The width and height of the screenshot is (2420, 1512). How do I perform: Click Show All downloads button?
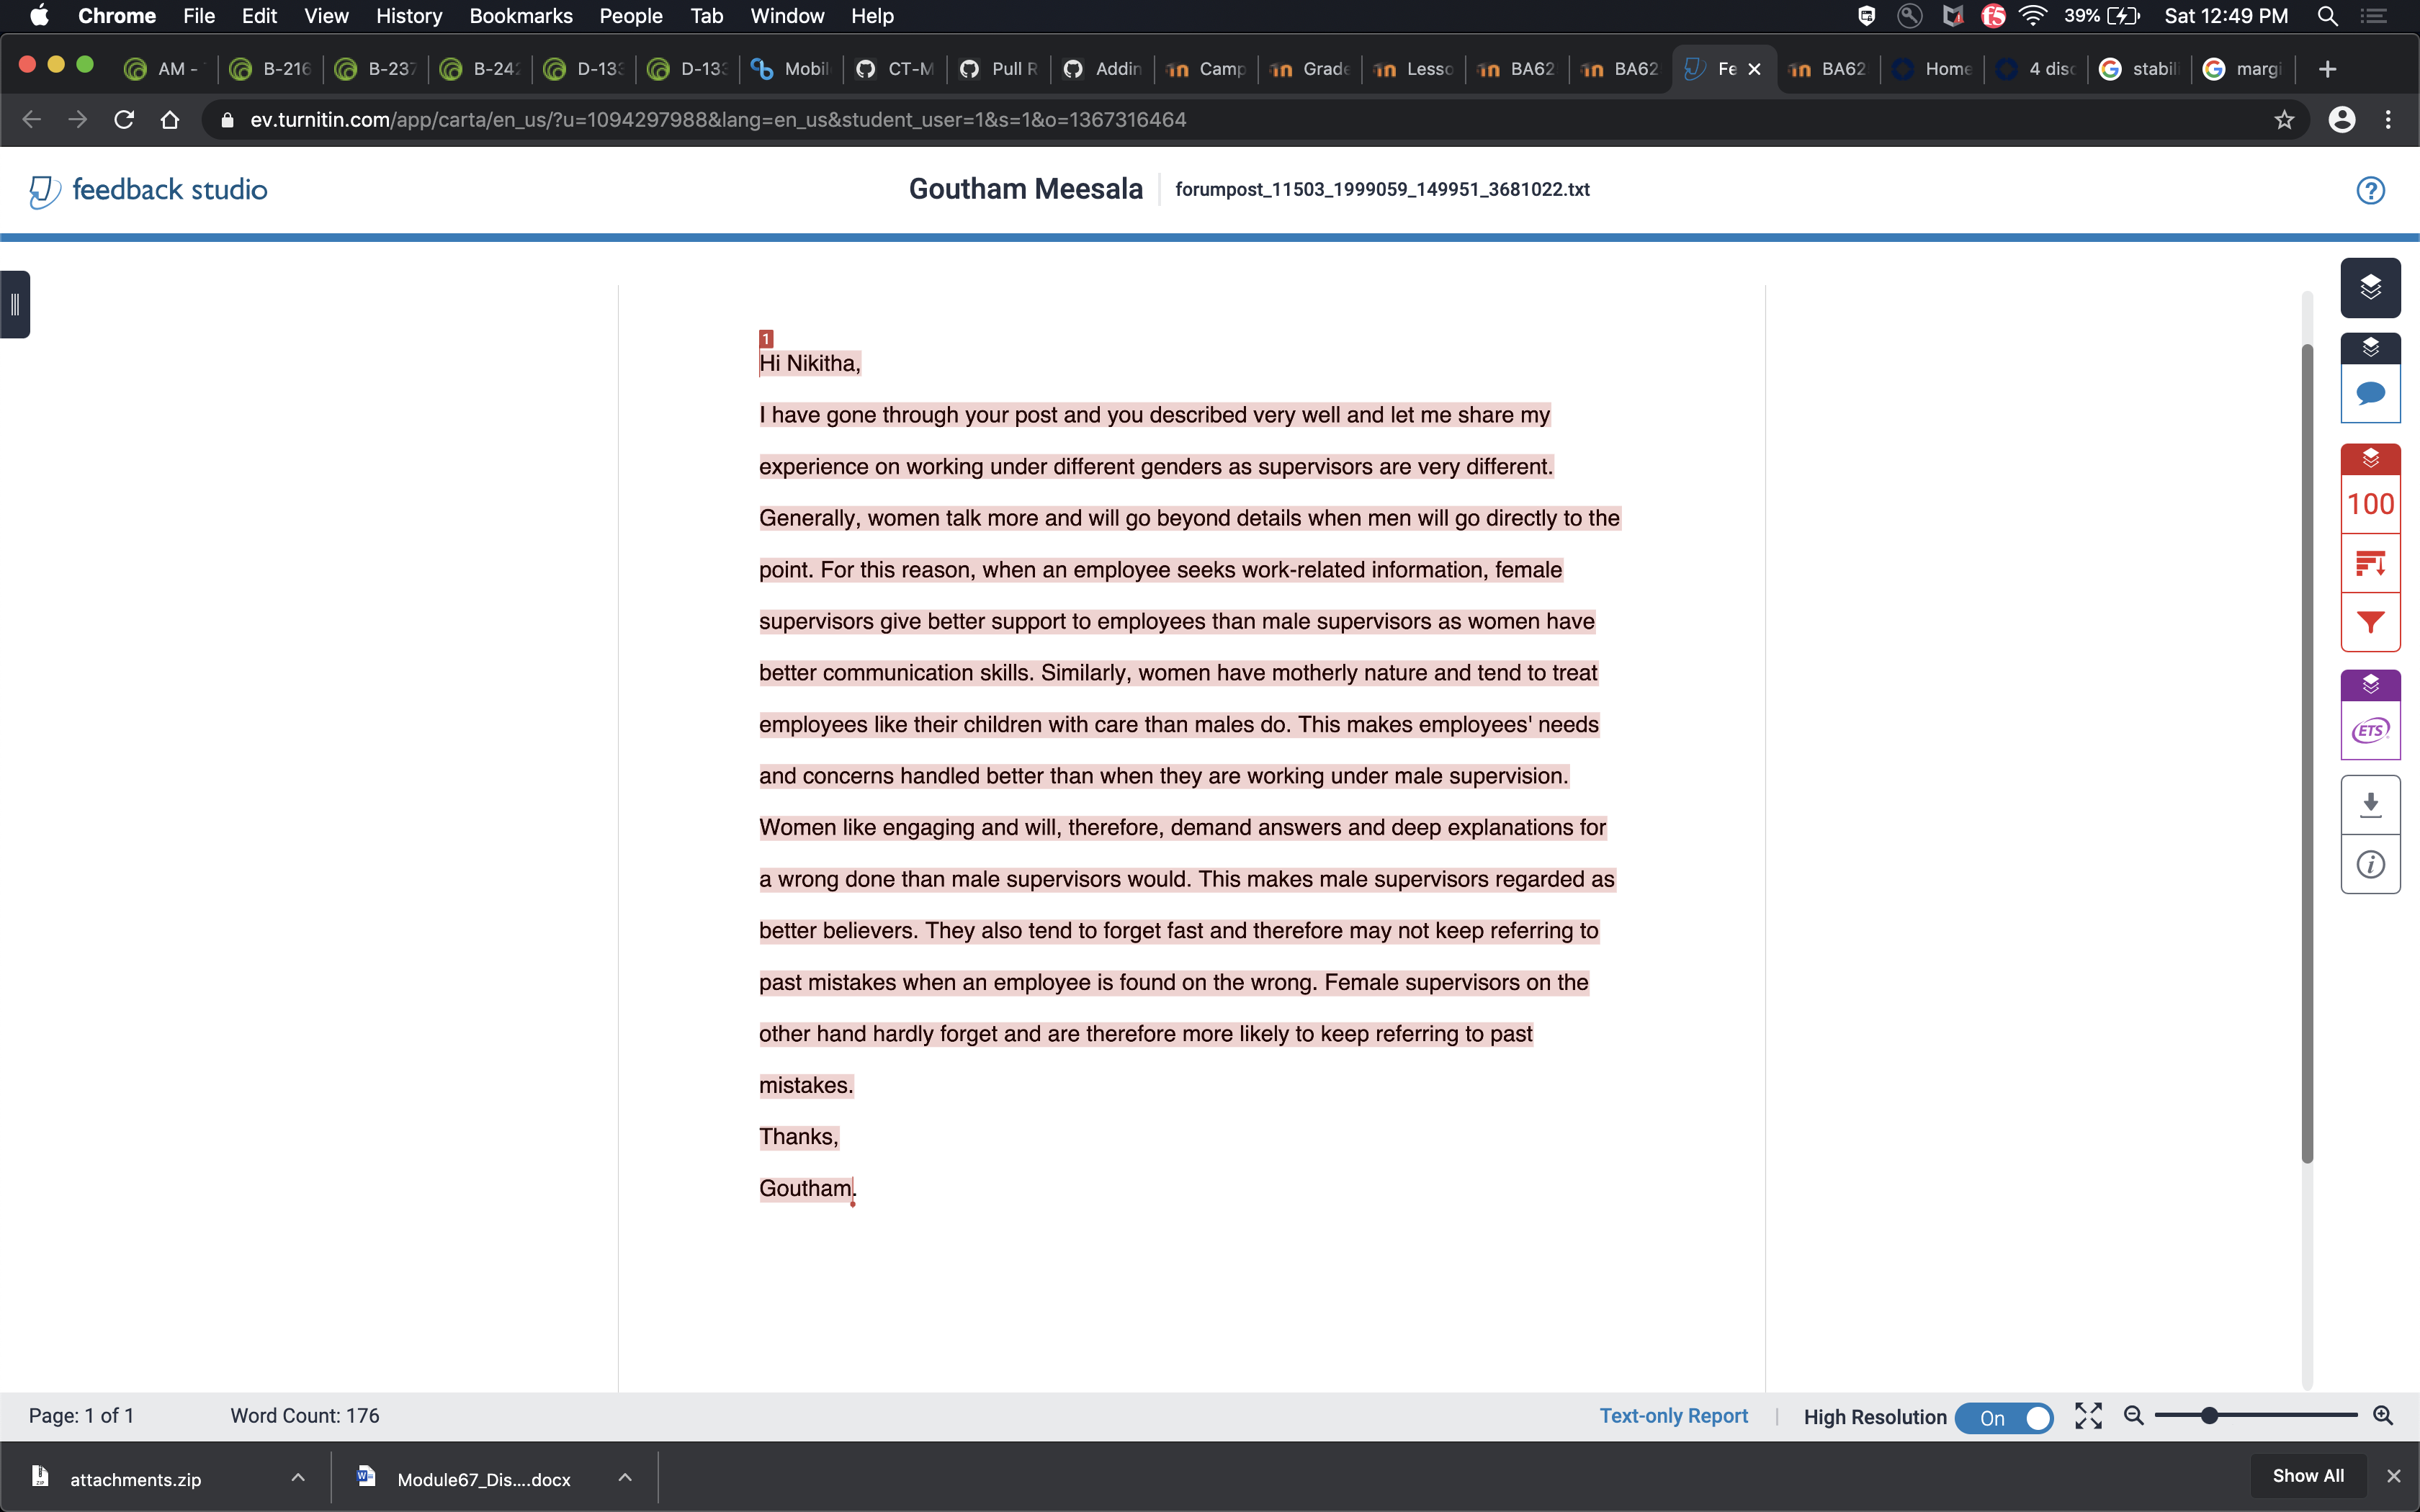click(2307, 1476)
